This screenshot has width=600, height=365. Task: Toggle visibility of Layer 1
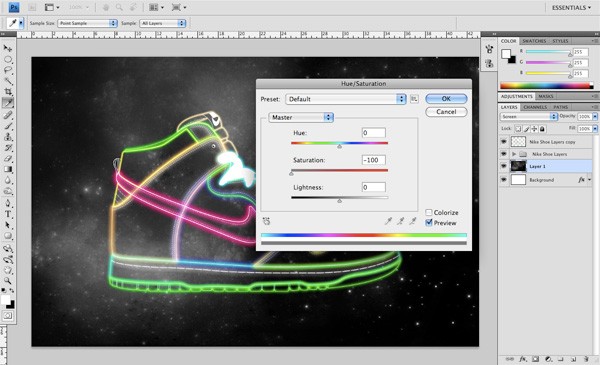click(x=504, y=166)
